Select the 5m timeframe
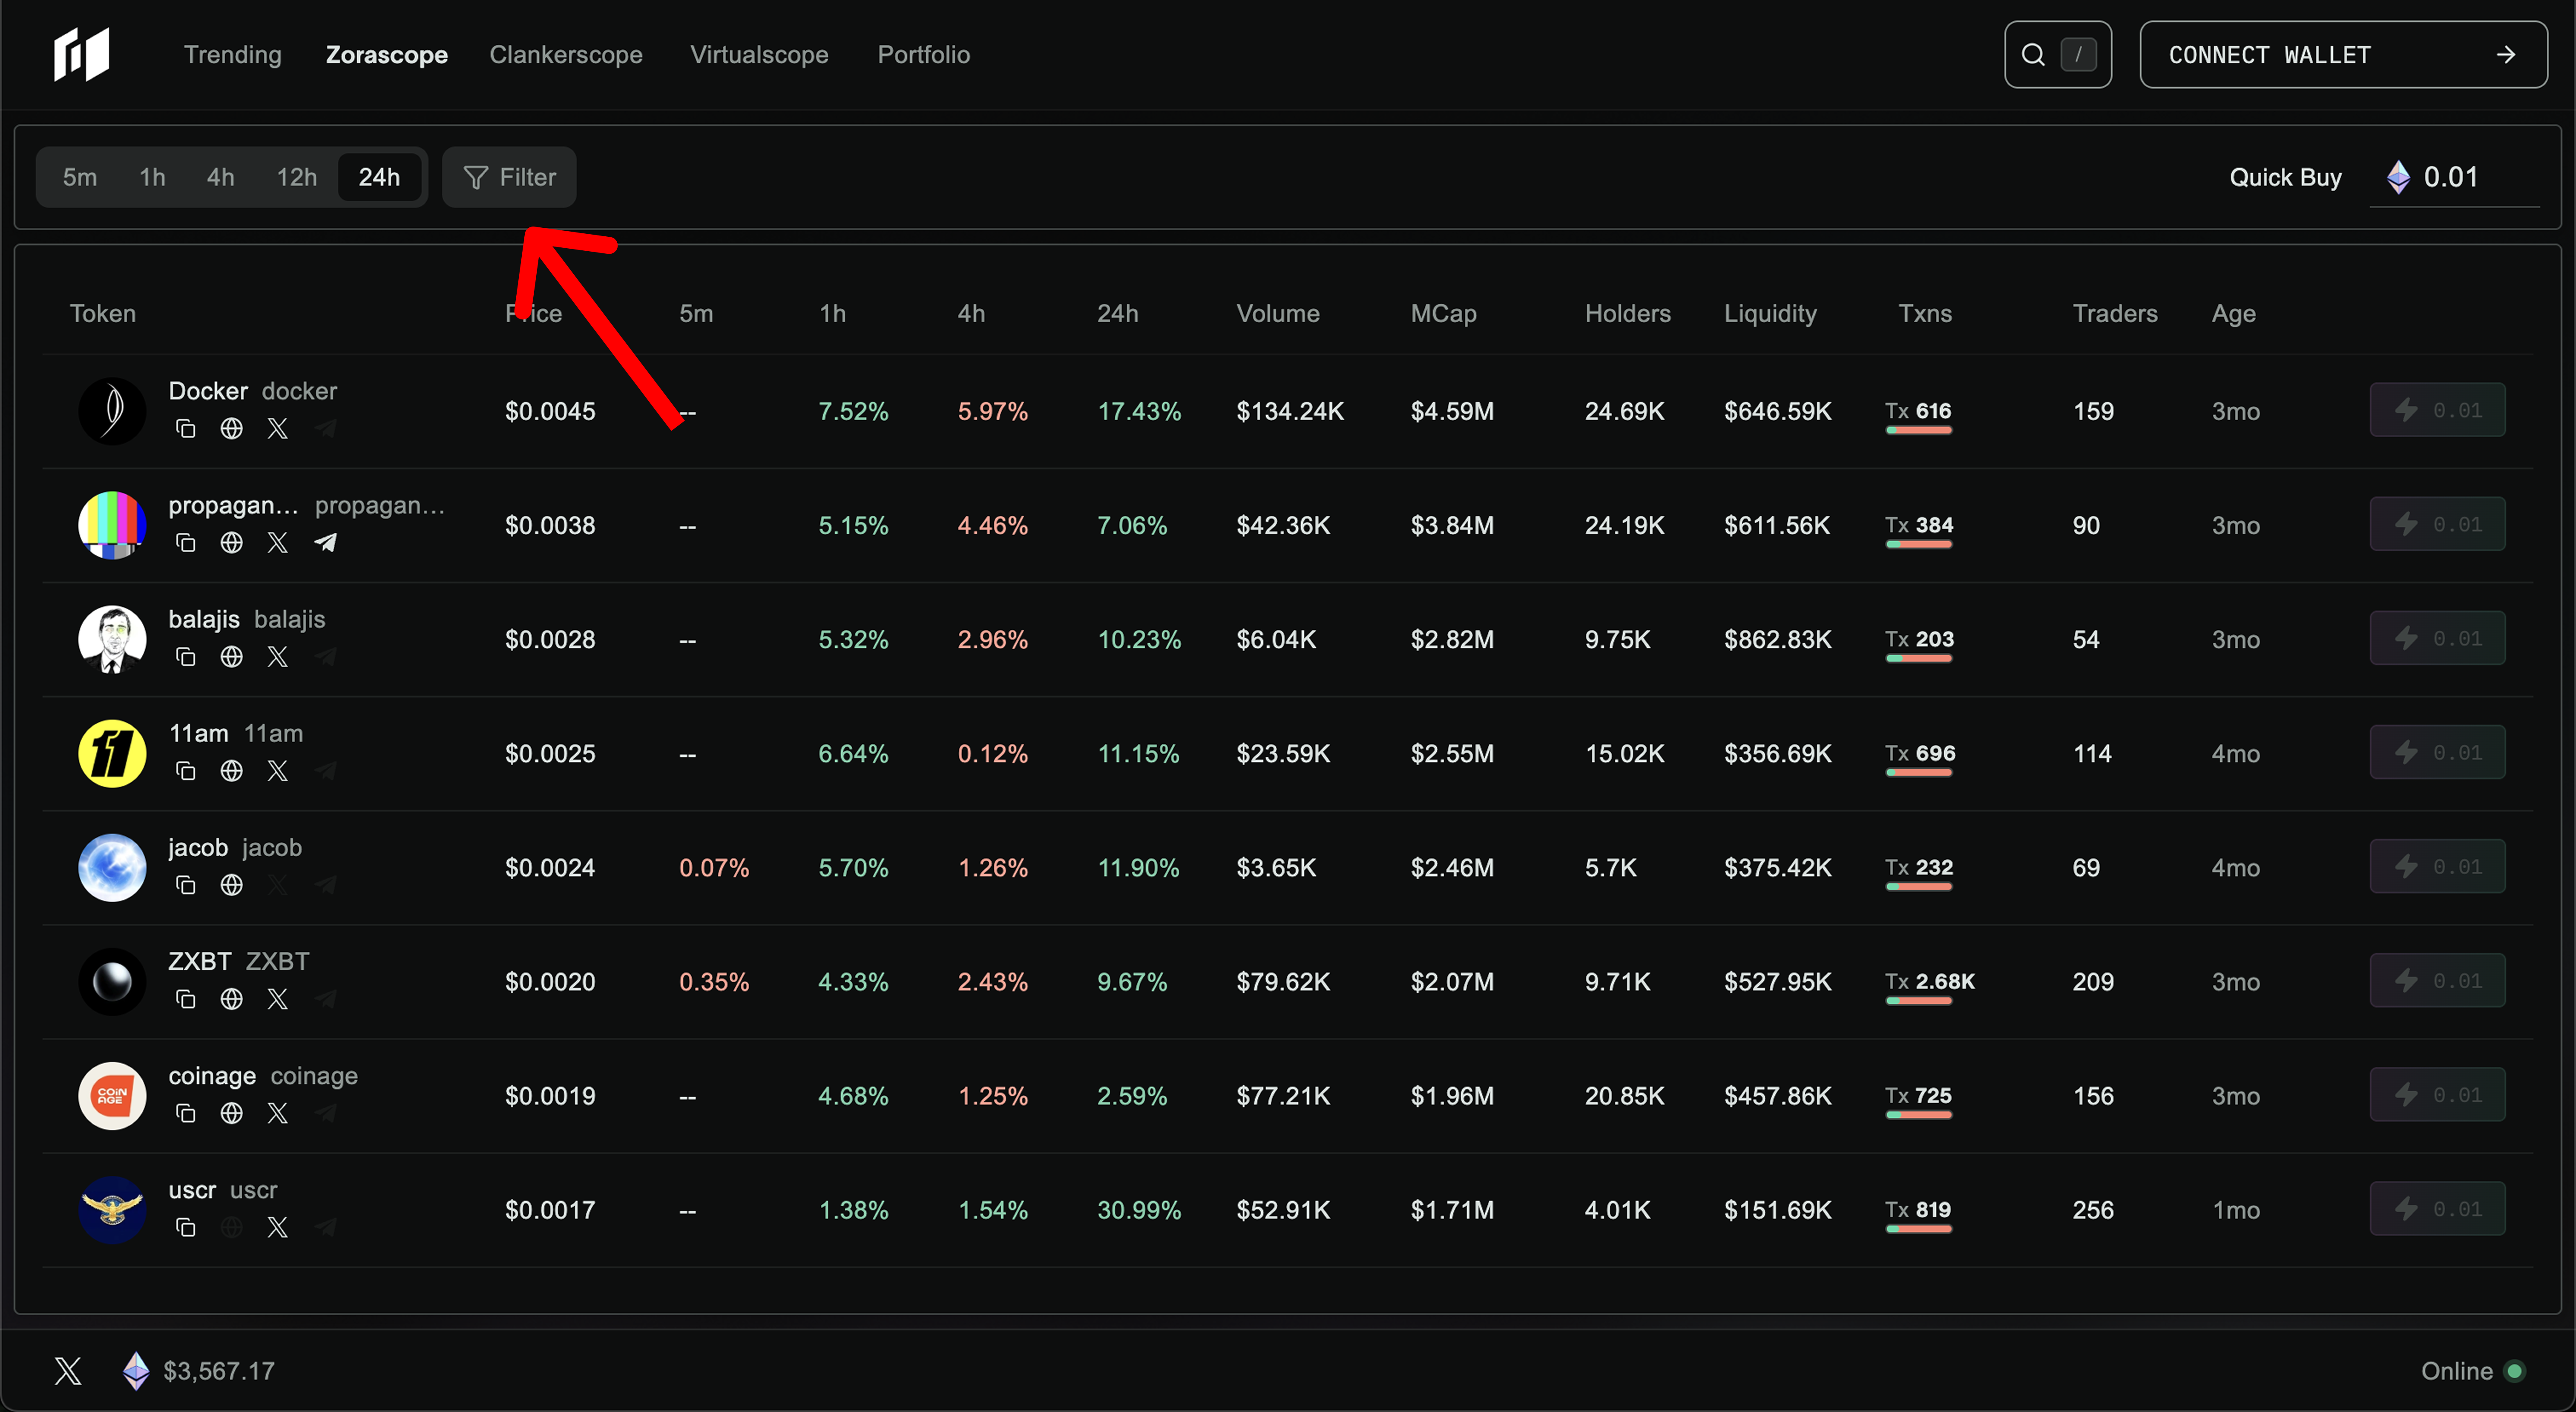Image resolution: width=2576 pixels, height=1412 pixels. 80,177
